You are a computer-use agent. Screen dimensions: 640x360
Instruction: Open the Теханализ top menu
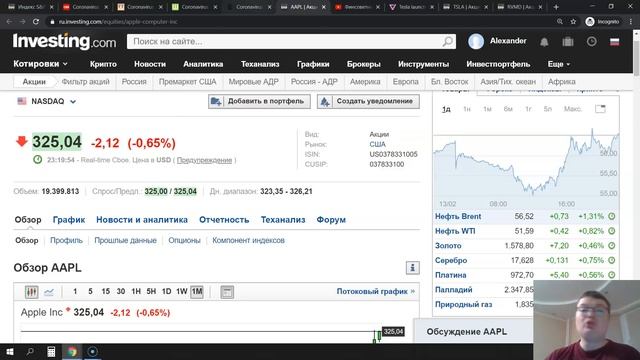pyautogui.click(x=260, y=64)
